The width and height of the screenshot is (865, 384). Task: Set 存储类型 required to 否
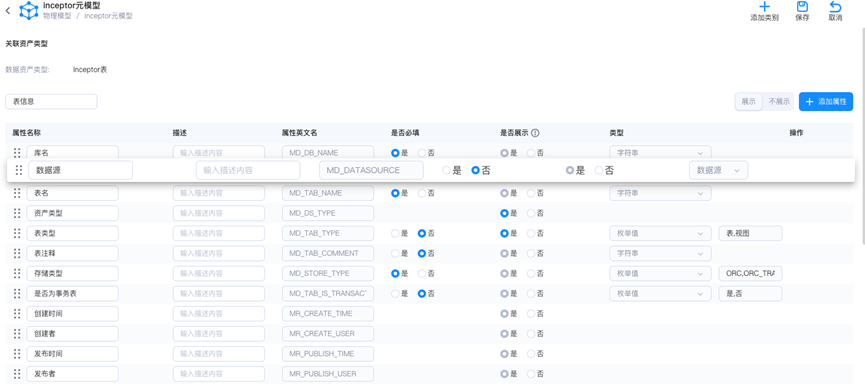(x=422, y=273)
